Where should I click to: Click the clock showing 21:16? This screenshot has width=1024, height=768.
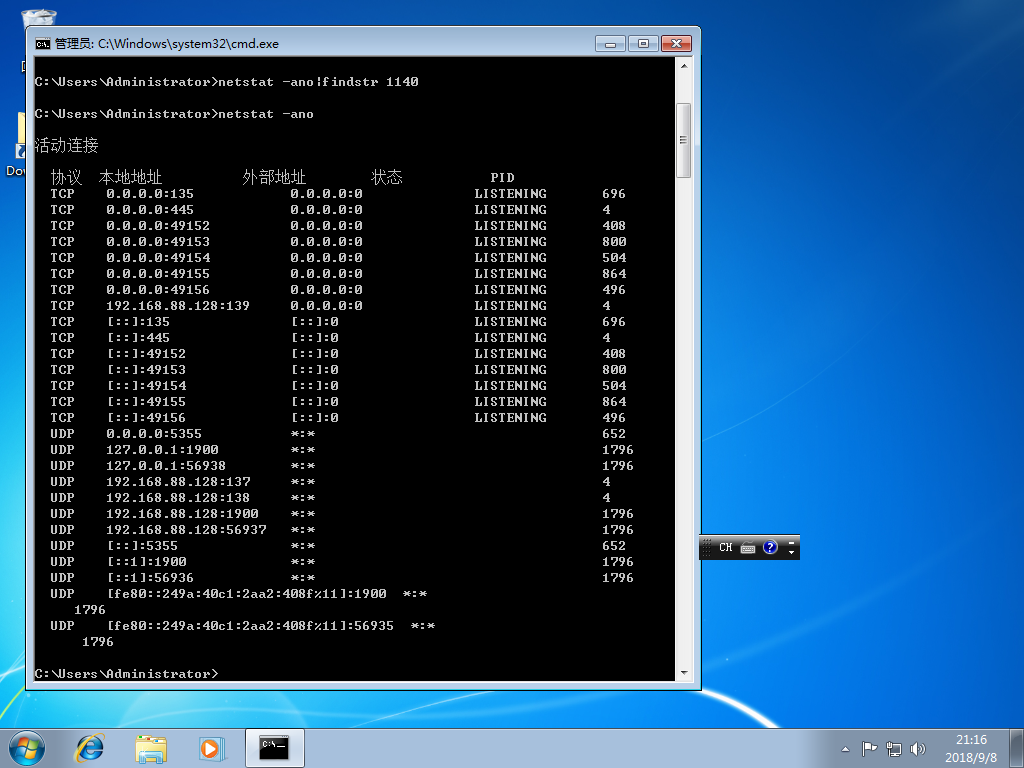pos(971,748)
